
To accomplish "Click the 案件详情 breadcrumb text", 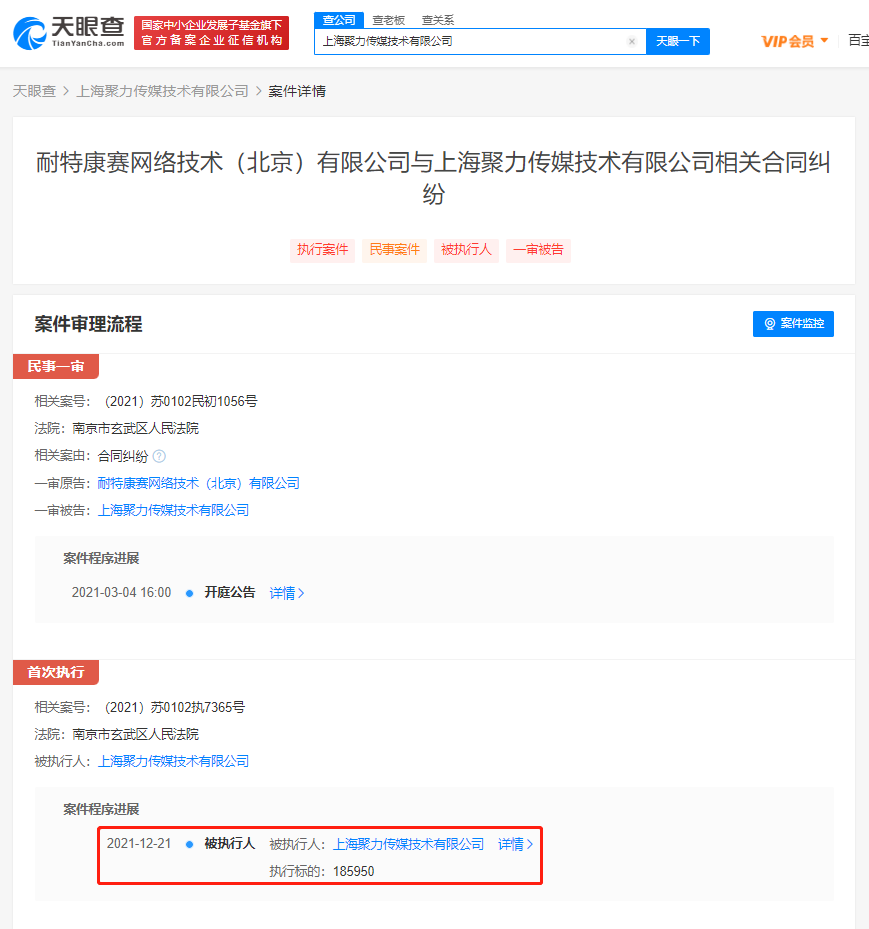I will [x=297, y=91].
